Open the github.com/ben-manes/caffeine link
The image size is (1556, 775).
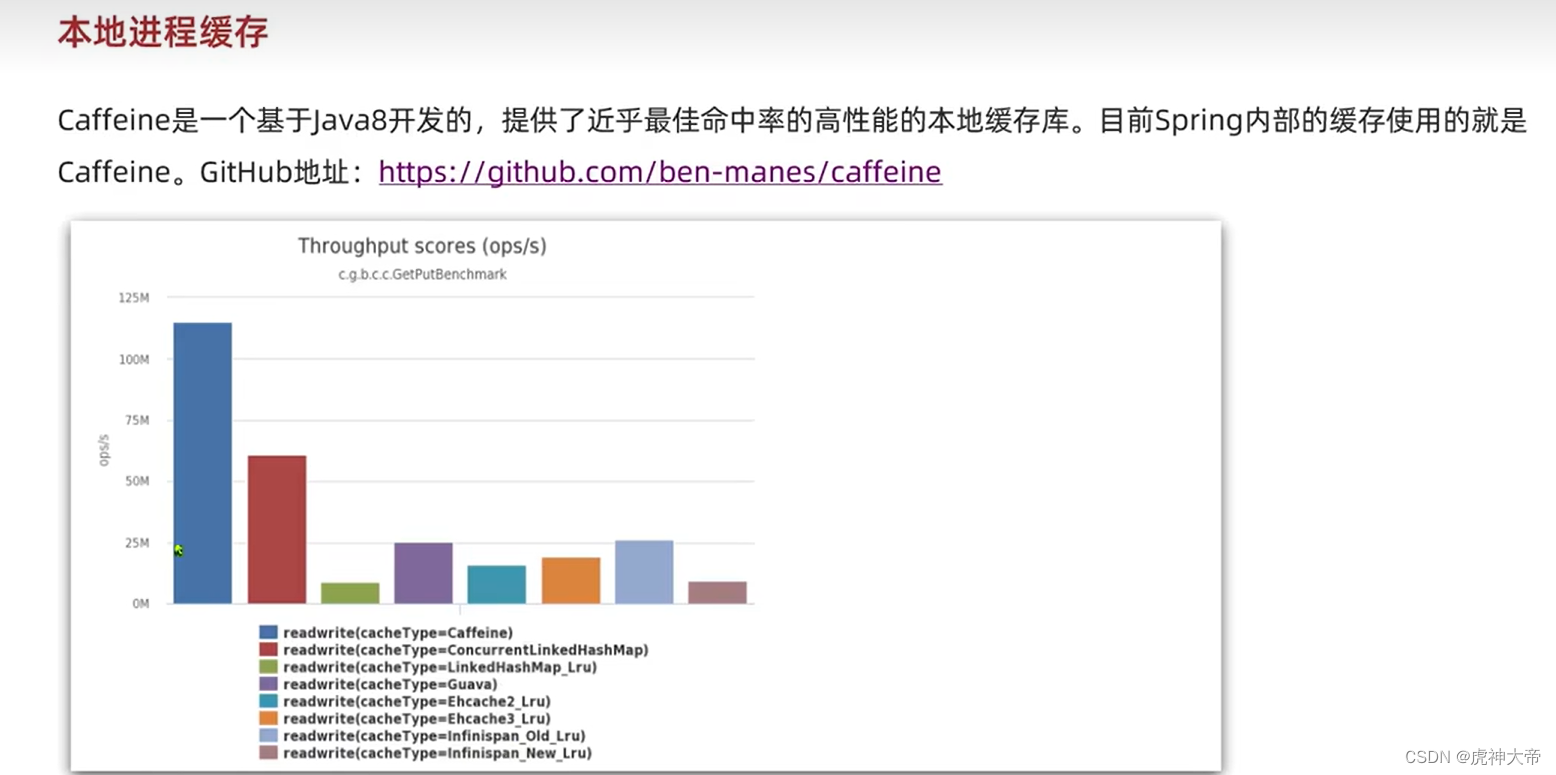pos(660,172)
